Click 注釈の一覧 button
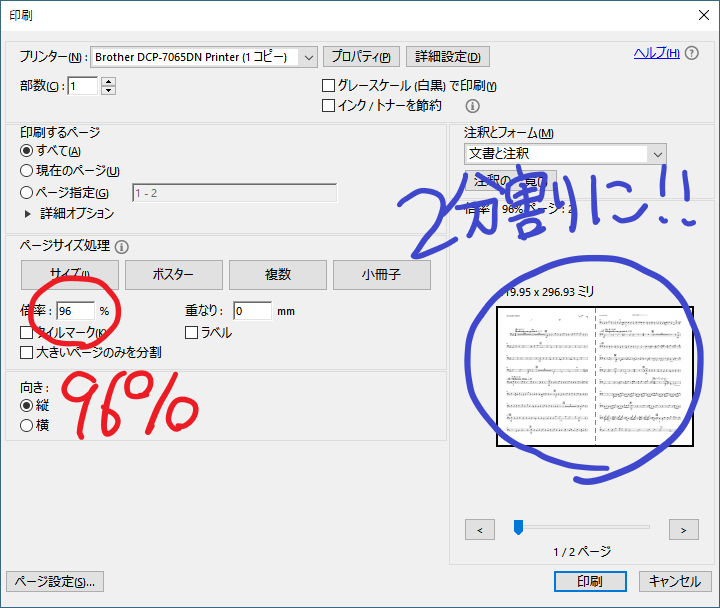Image resolution: width=720 pixels, height=608 pixels. pos(511,180)
